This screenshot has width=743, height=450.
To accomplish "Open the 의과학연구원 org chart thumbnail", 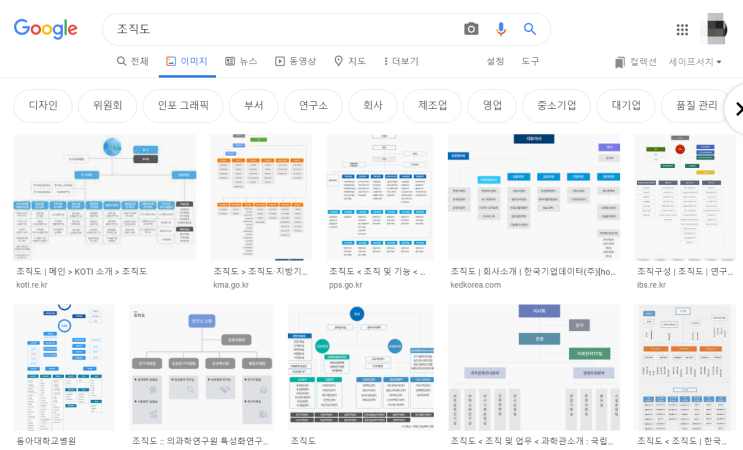I will (x=201, y=368).
